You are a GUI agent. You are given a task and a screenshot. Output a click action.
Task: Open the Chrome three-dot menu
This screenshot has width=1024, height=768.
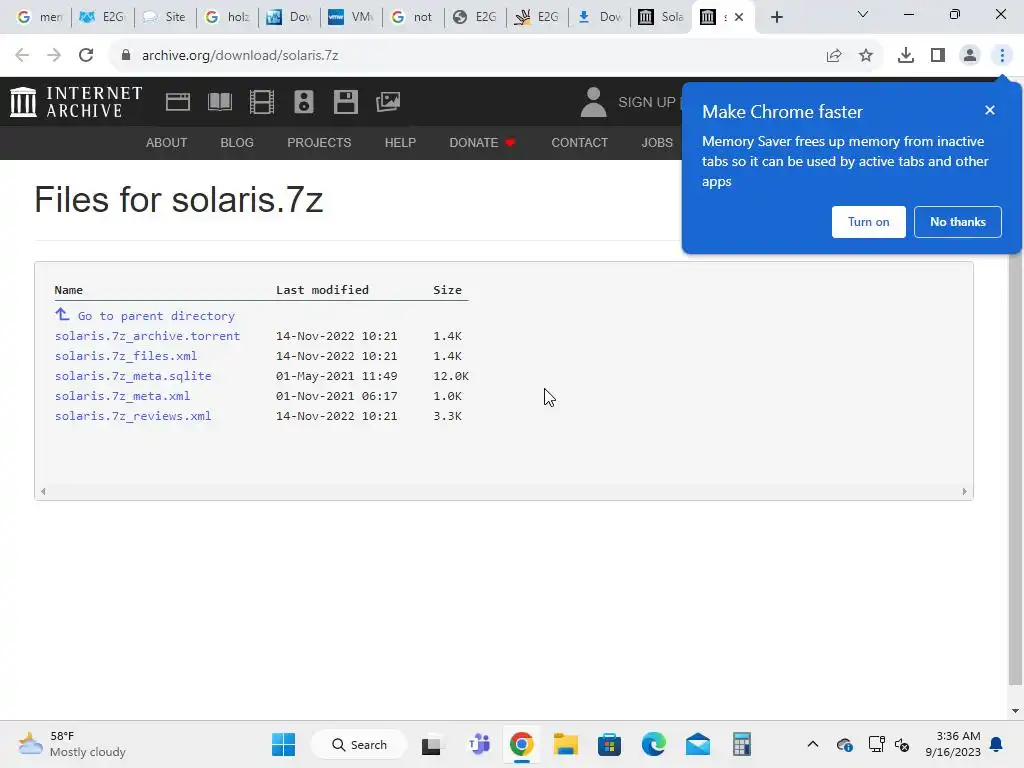click(1002, 56)
